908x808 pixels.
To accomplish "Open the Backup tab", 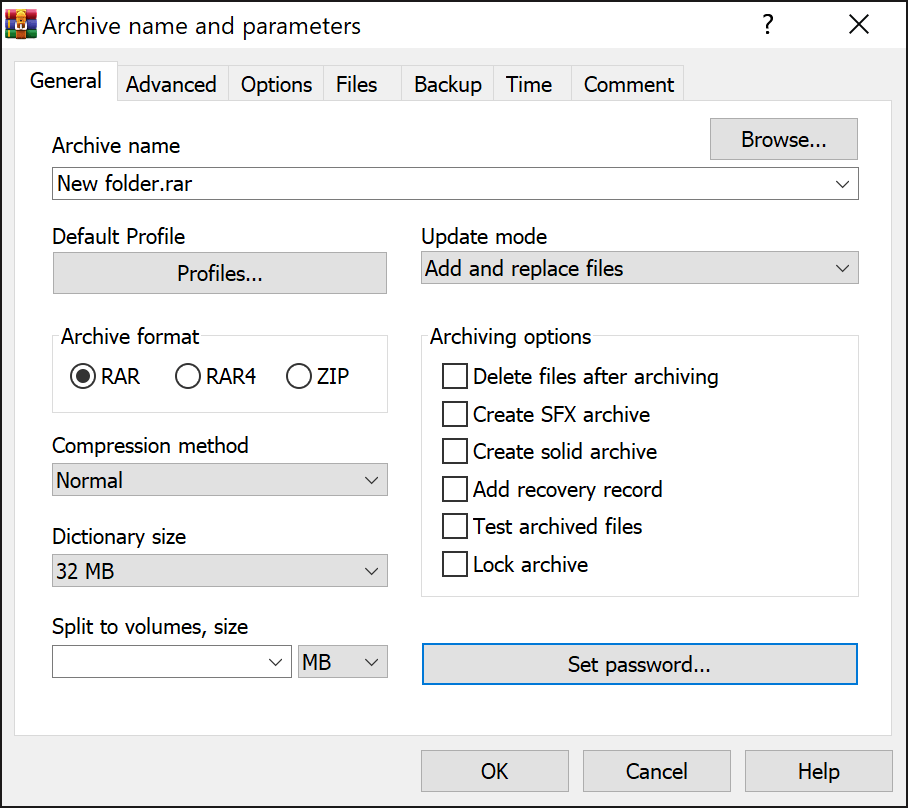I will point(448,85).
